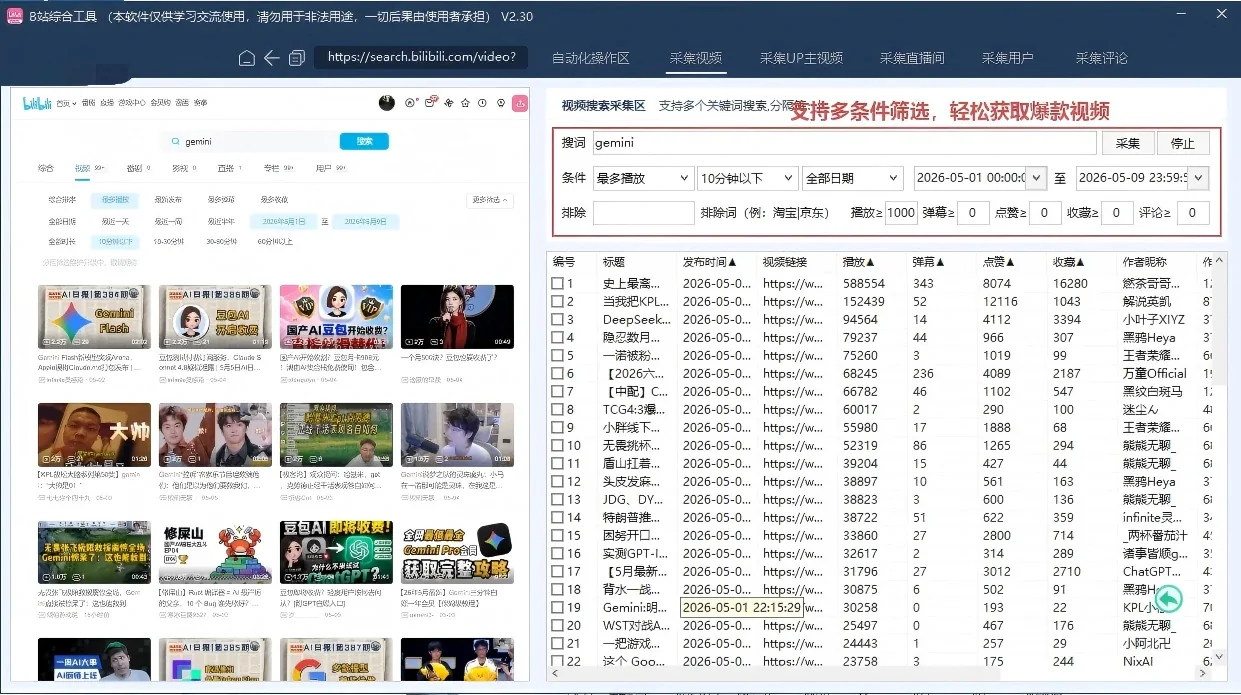1241x695 pixels.
Task: Click the 采集 button to start collecting
Action: [x=1128, y=143]
